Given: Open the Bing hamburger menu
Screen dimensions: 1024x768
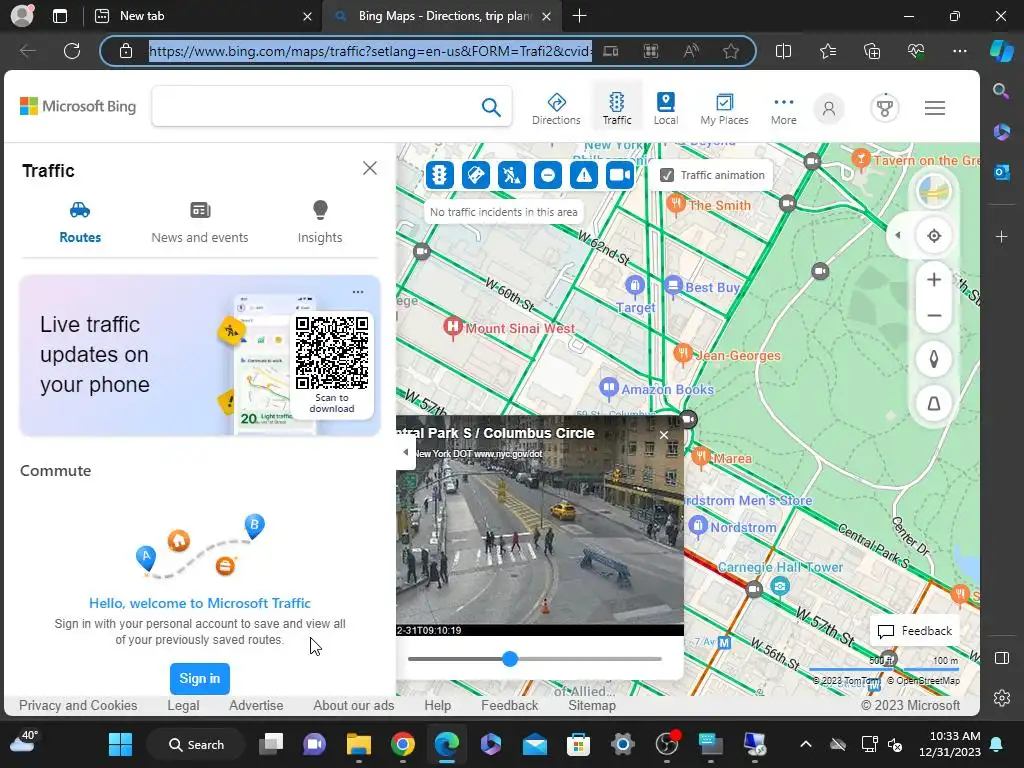Looking at the screenshot, I should [x=935, y=108].
